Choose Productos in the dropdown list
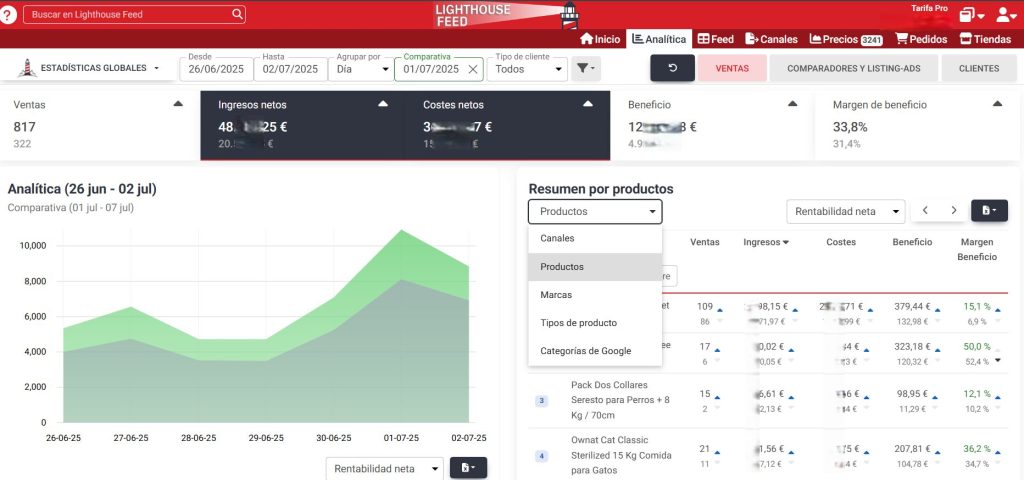1024x480 pixels. 595,267
